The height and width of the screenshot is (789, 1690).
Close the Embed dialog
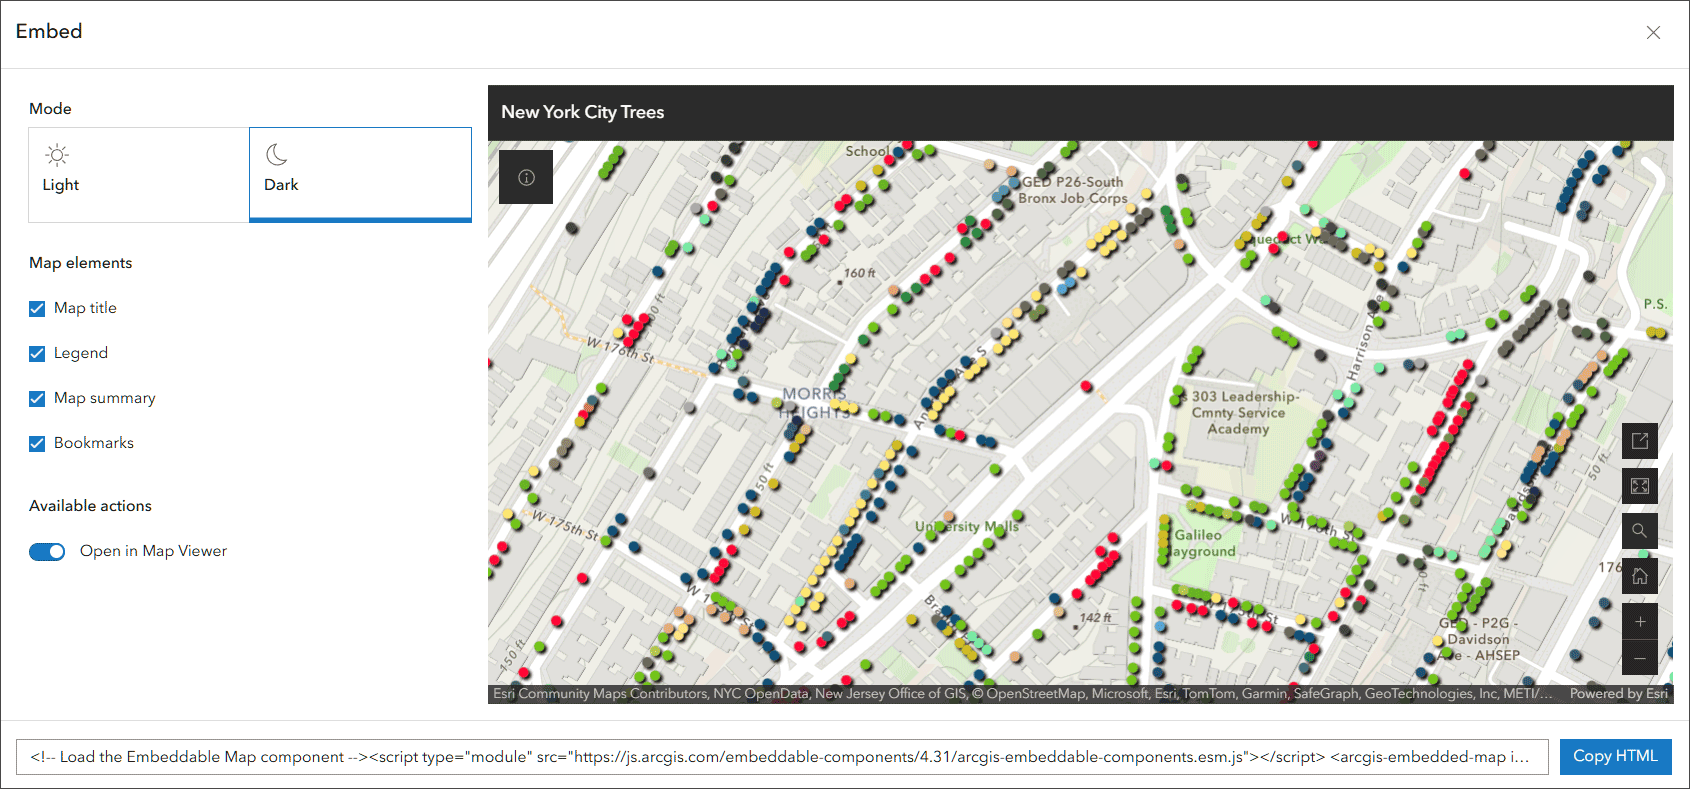[1653, 32]
